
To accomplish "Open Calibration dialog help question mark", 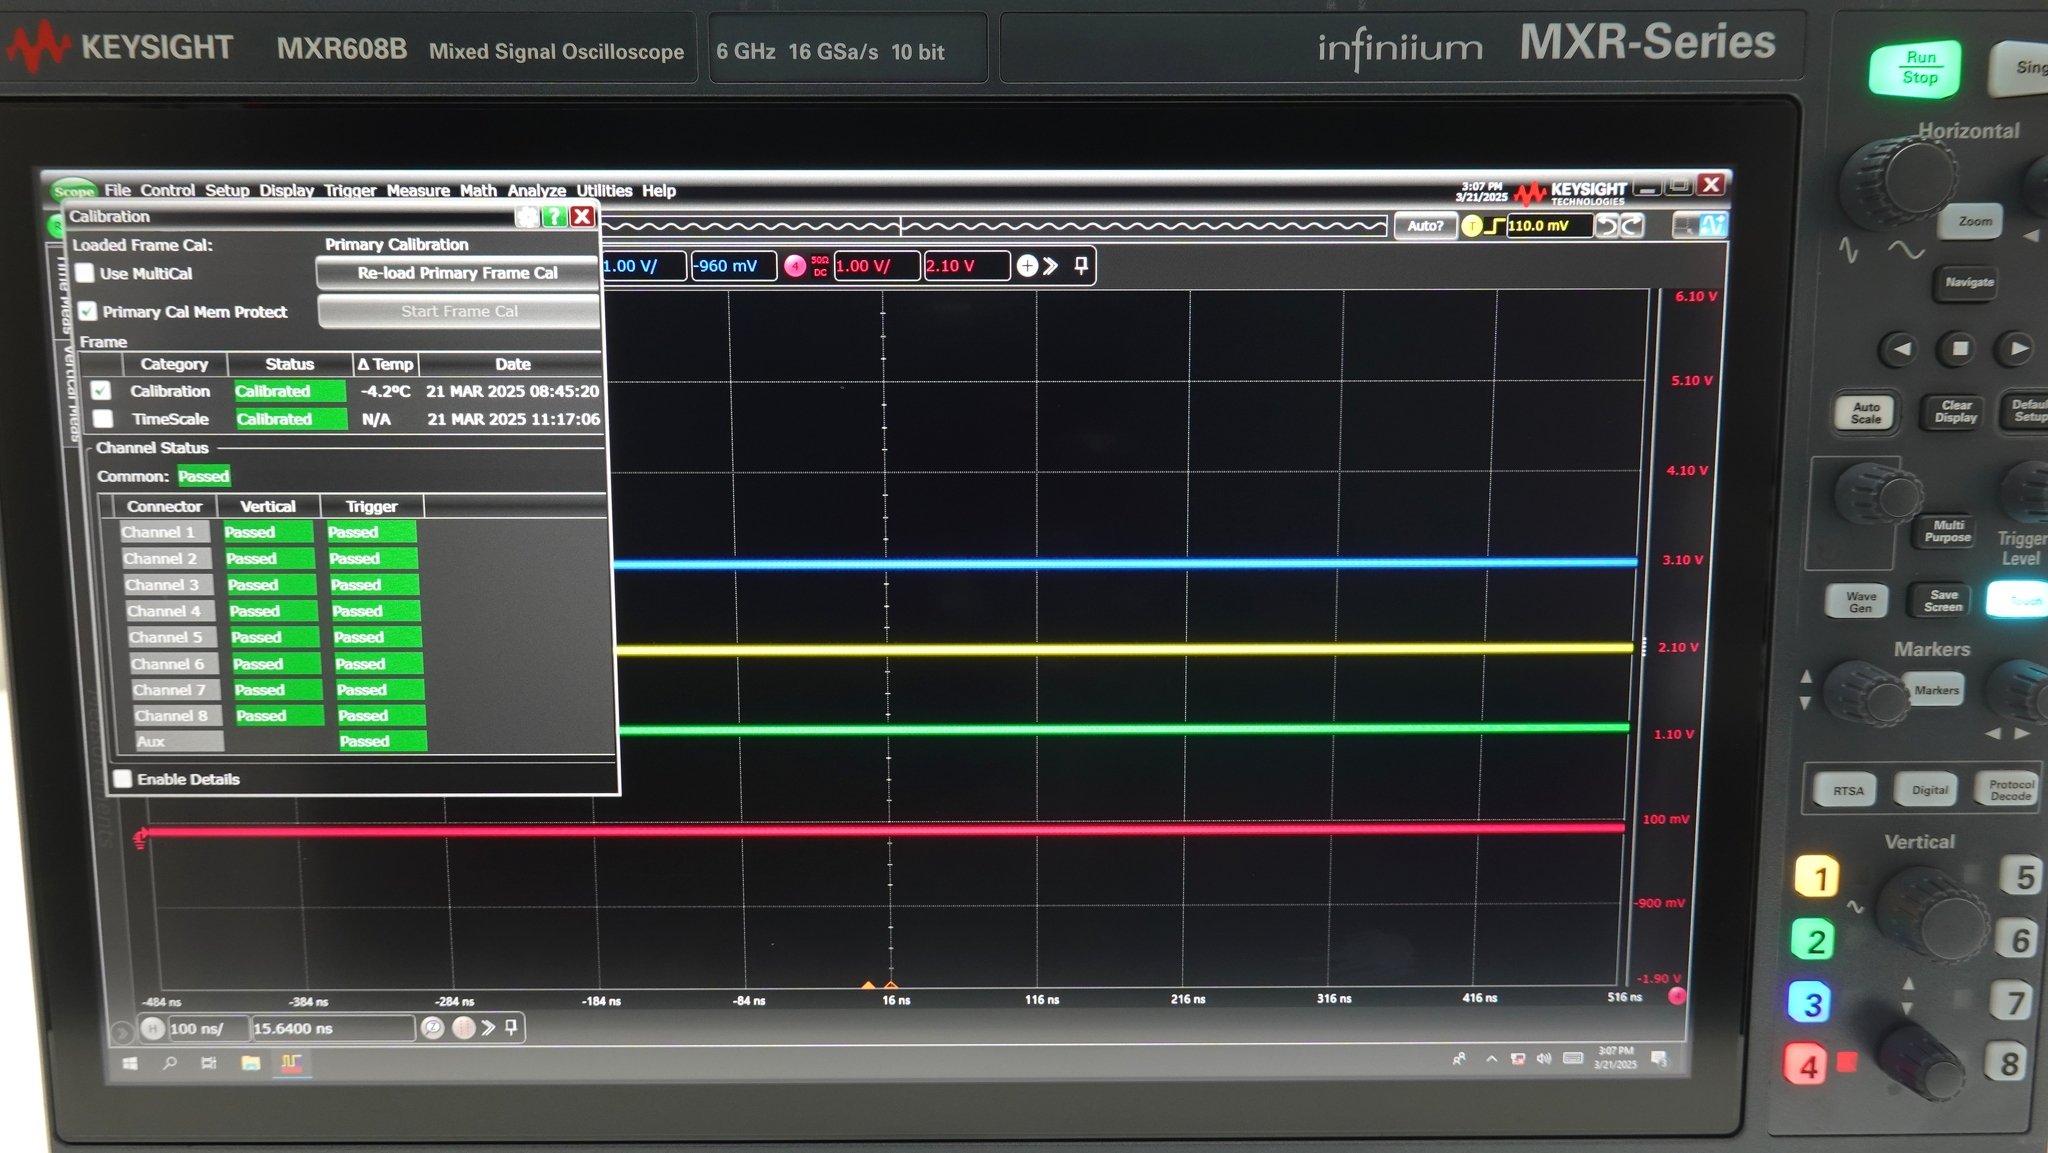I will (x=554, y=217).
